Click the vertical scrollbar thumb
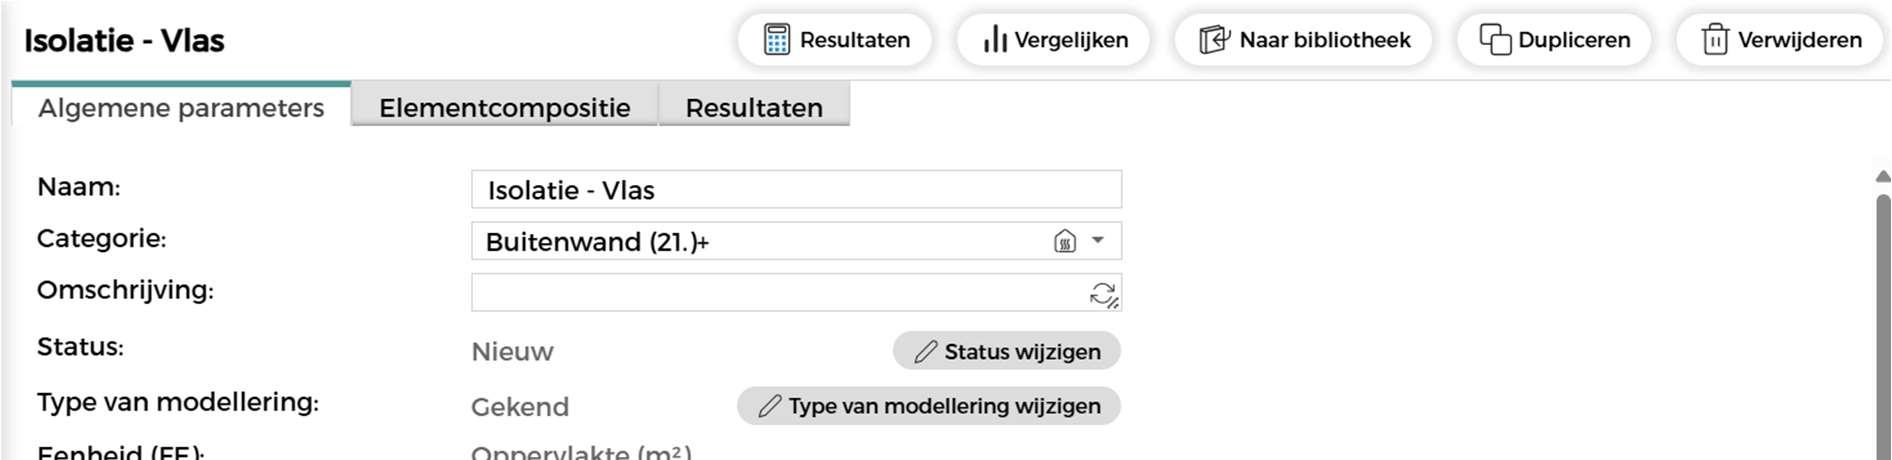Image resolution: width=1892 pixels, height=460 pixels. click(1882, 320)
